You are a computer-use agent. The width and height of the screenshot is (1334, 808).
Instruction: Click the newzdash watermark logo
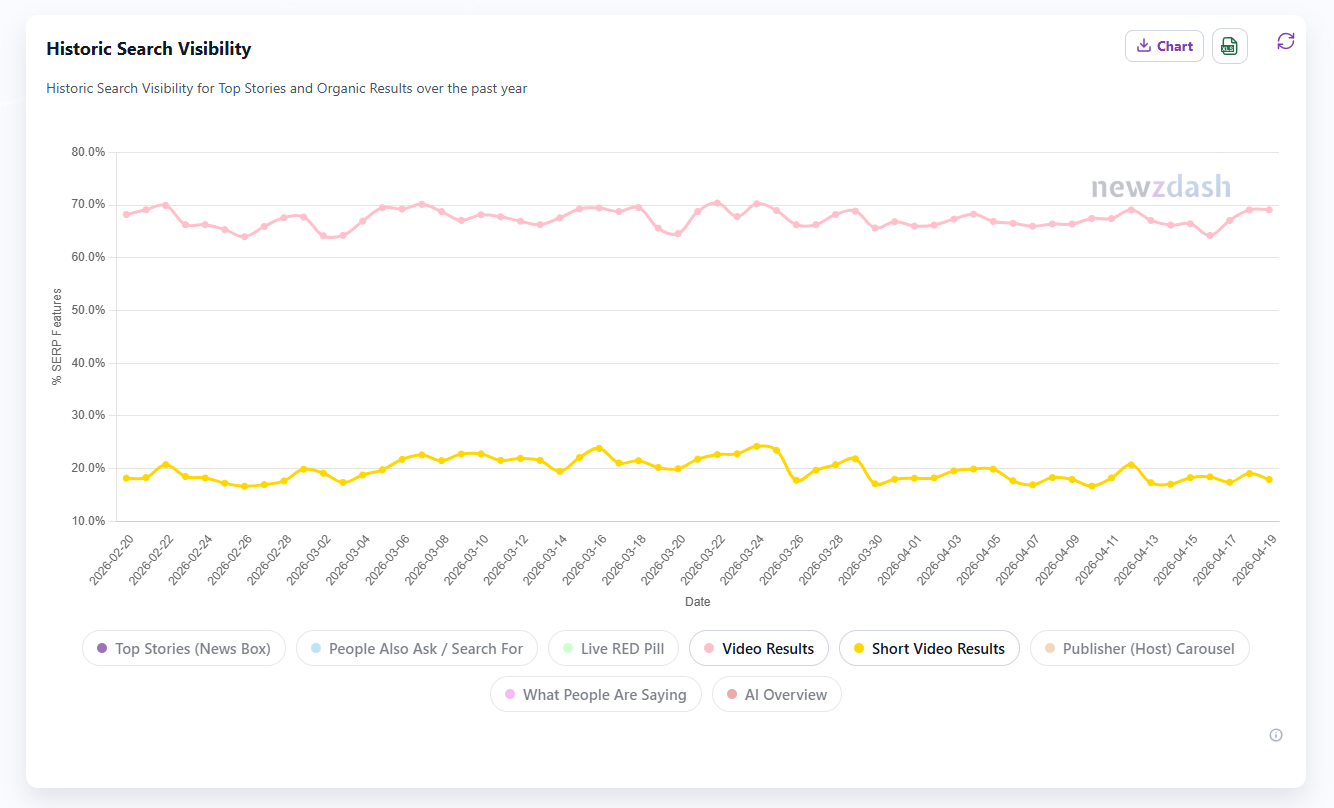click(1161, 187)
